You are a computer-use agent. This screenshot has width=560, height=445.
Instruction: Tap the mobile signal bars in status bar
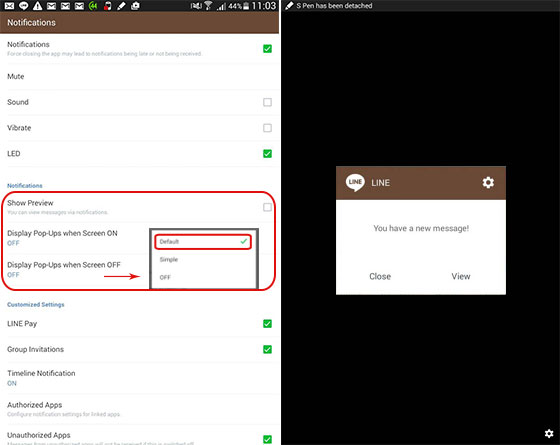pyautogui.click(x=221, y=6)
